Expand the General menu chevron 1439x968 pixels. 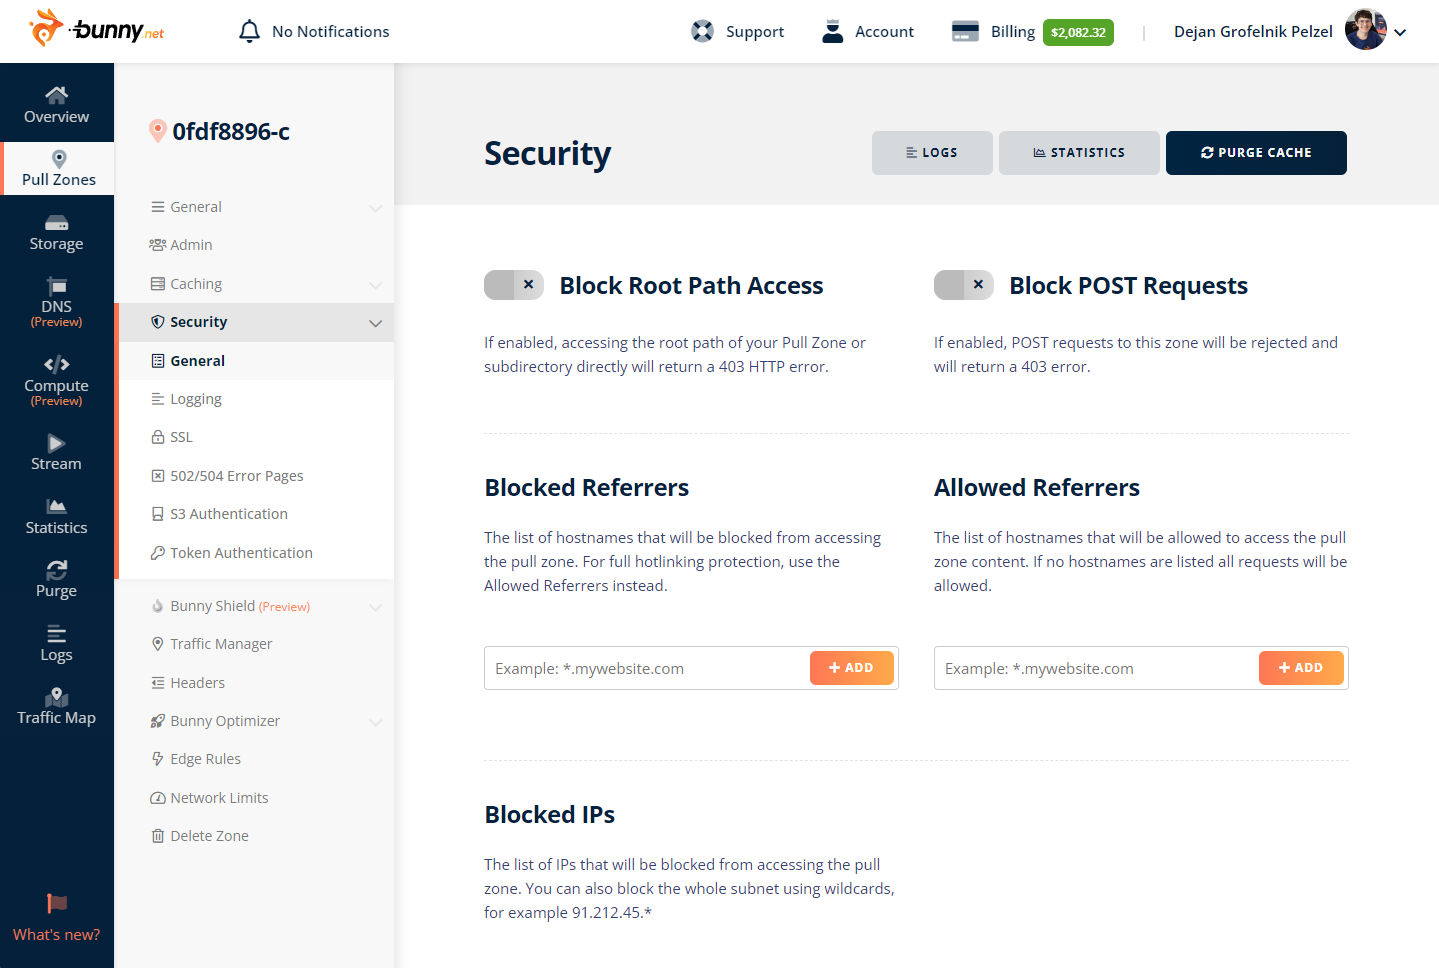(x=376, y=208)
